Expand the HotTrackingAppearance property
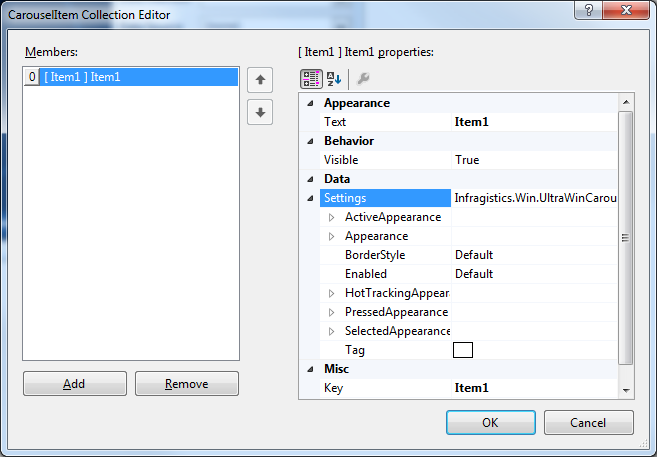This screenshot has height=457, width=657. (333, 293)
